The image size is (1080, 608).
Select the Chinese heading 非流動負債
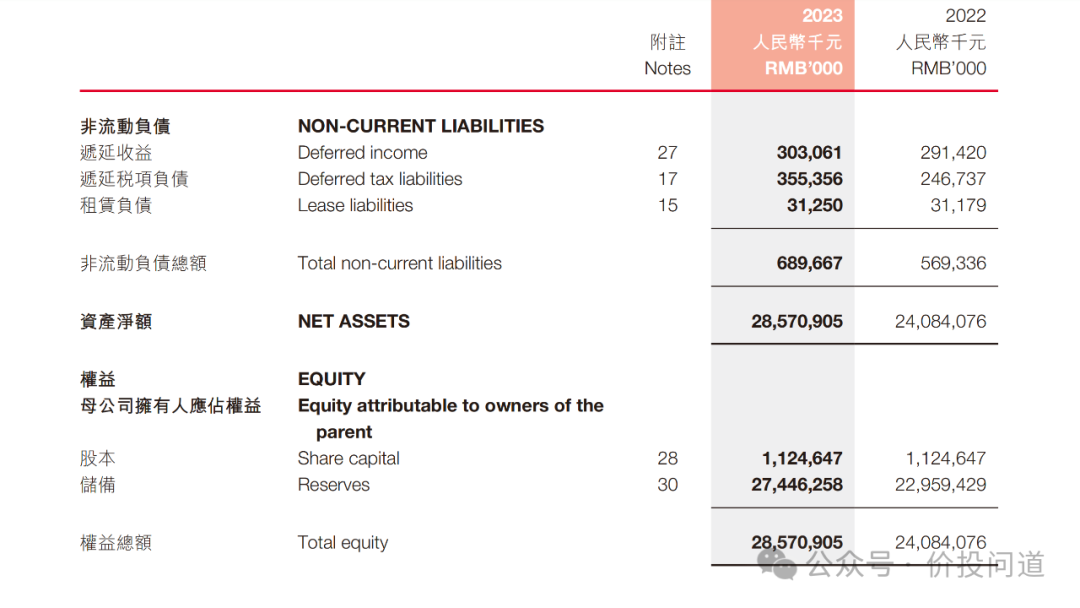125,126
